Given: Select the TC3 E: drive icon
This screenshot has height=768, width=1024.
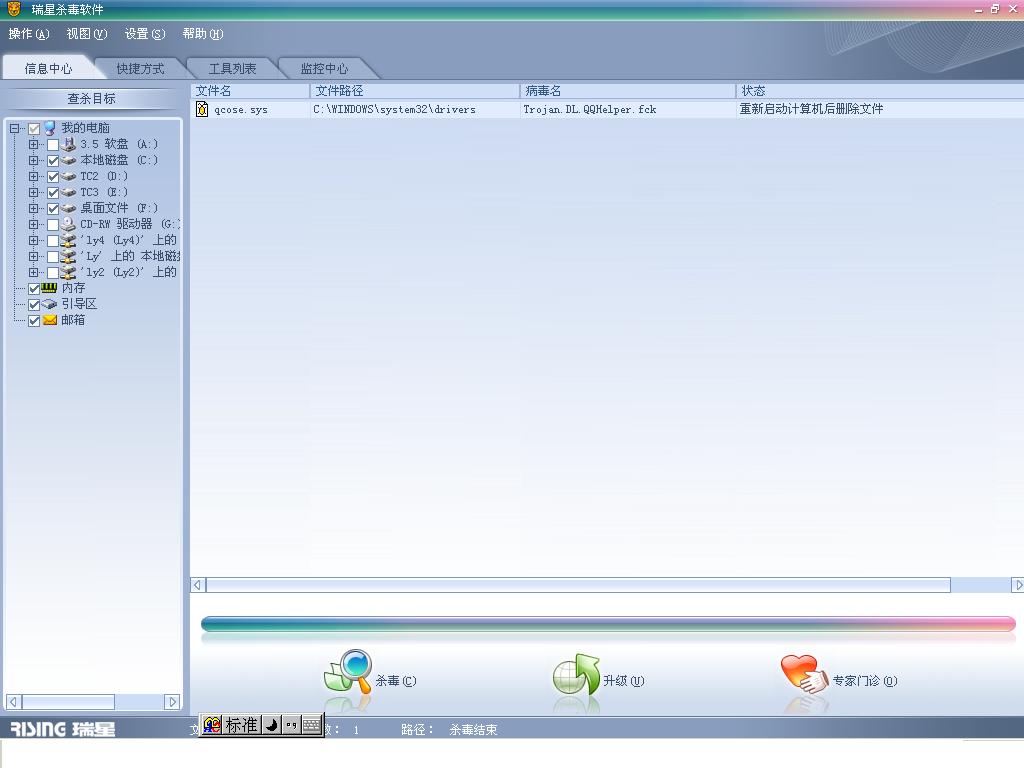Looking at the screenshot, I should click(x=69, y=192).
